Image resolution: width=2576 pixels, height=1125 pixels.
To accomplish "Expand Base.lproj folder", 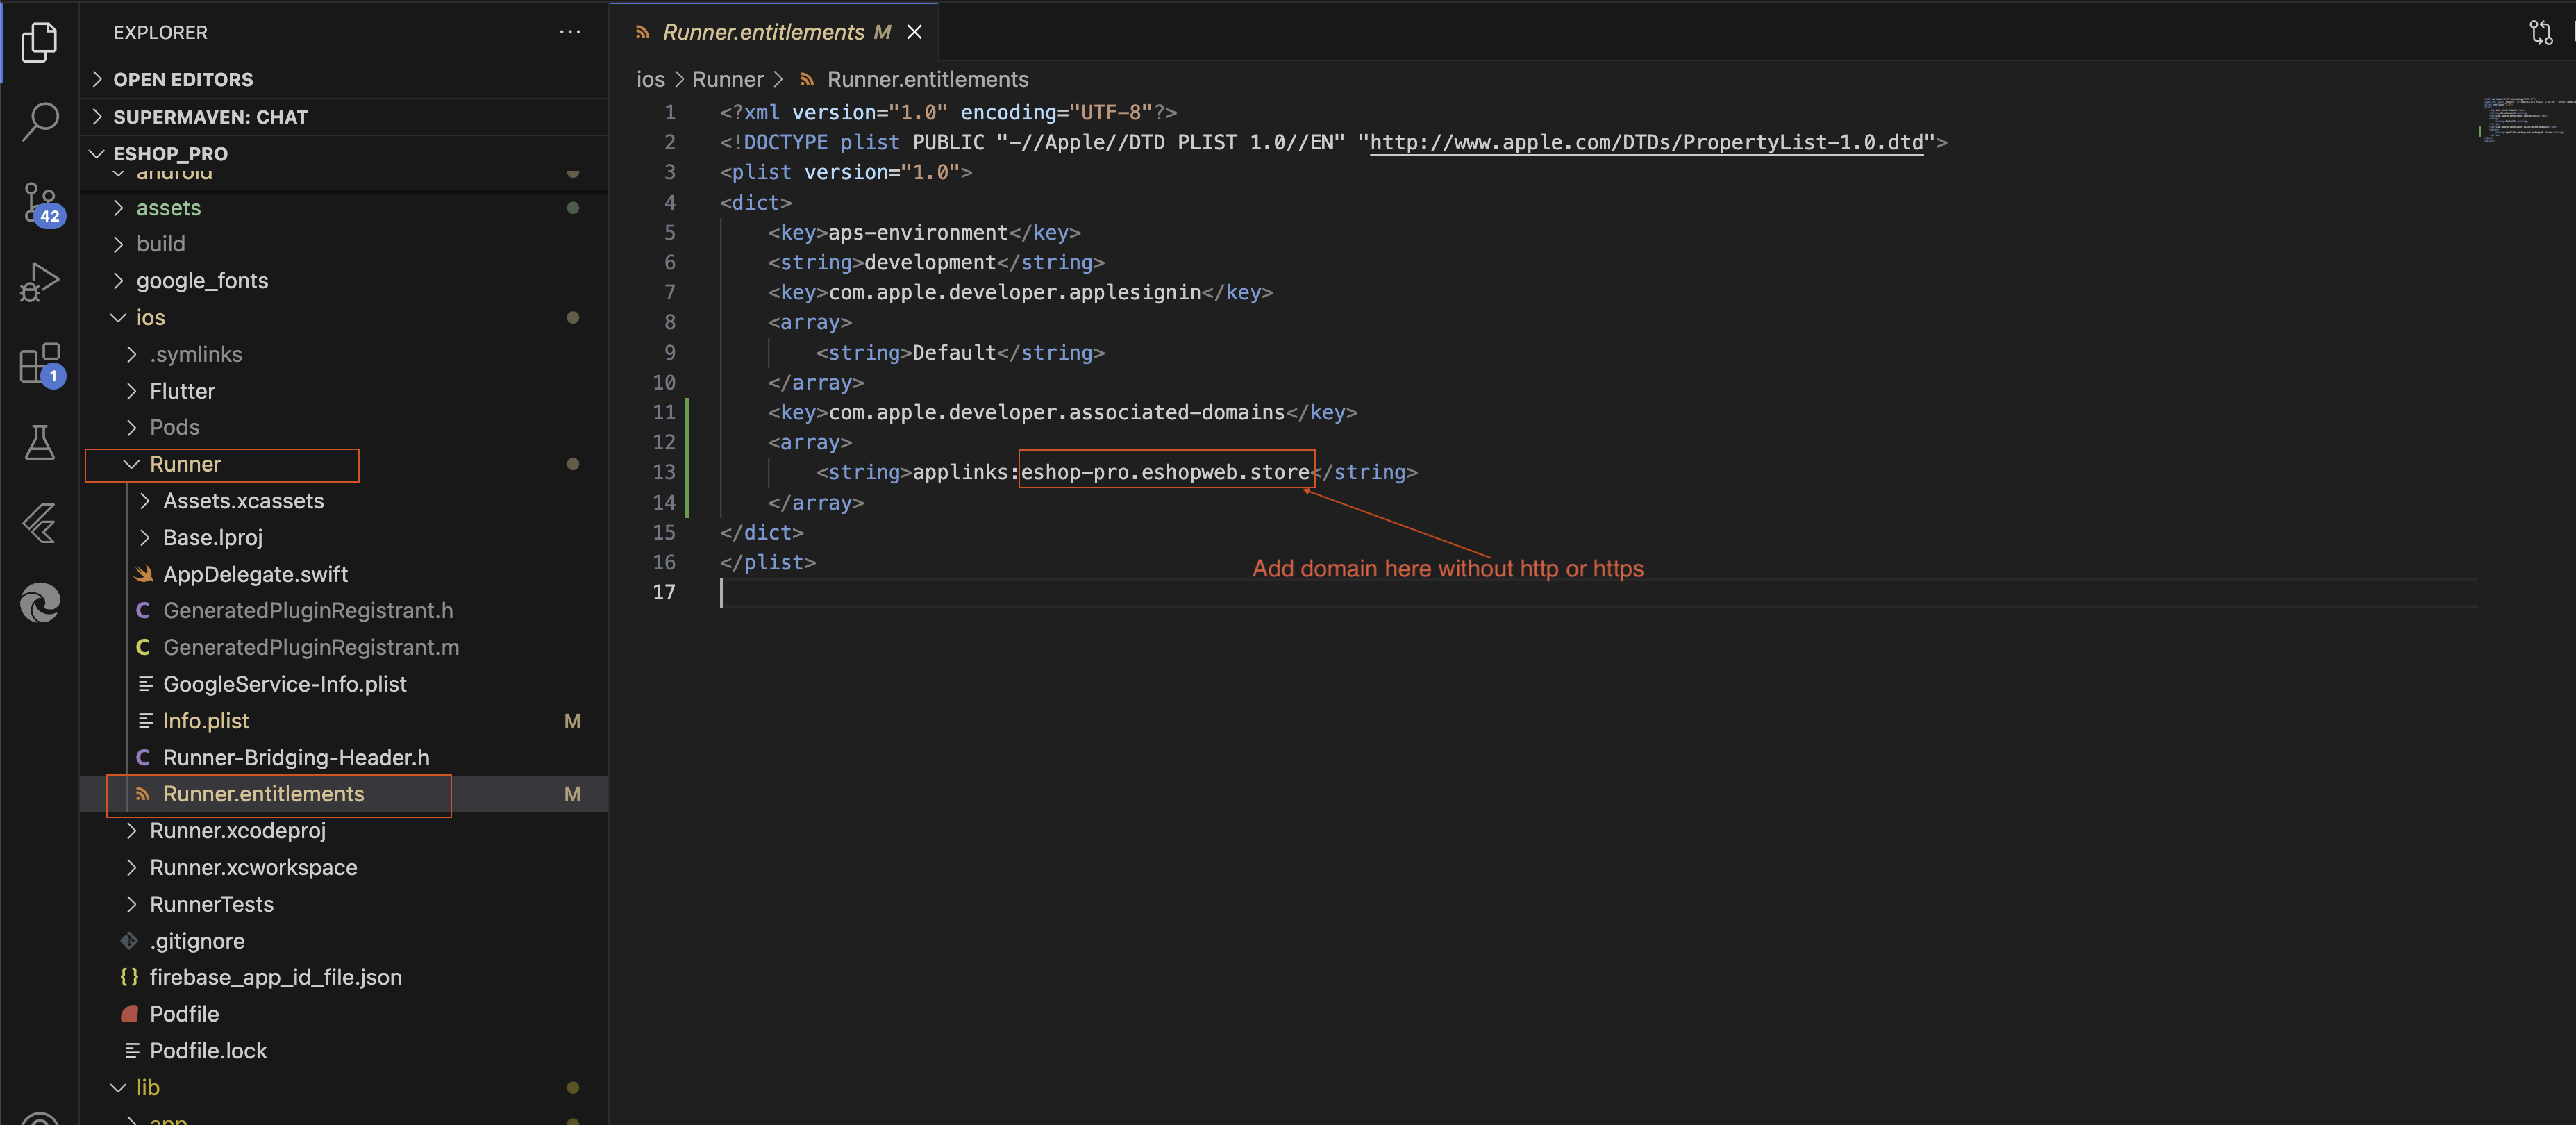I will (x=344, y=538).
